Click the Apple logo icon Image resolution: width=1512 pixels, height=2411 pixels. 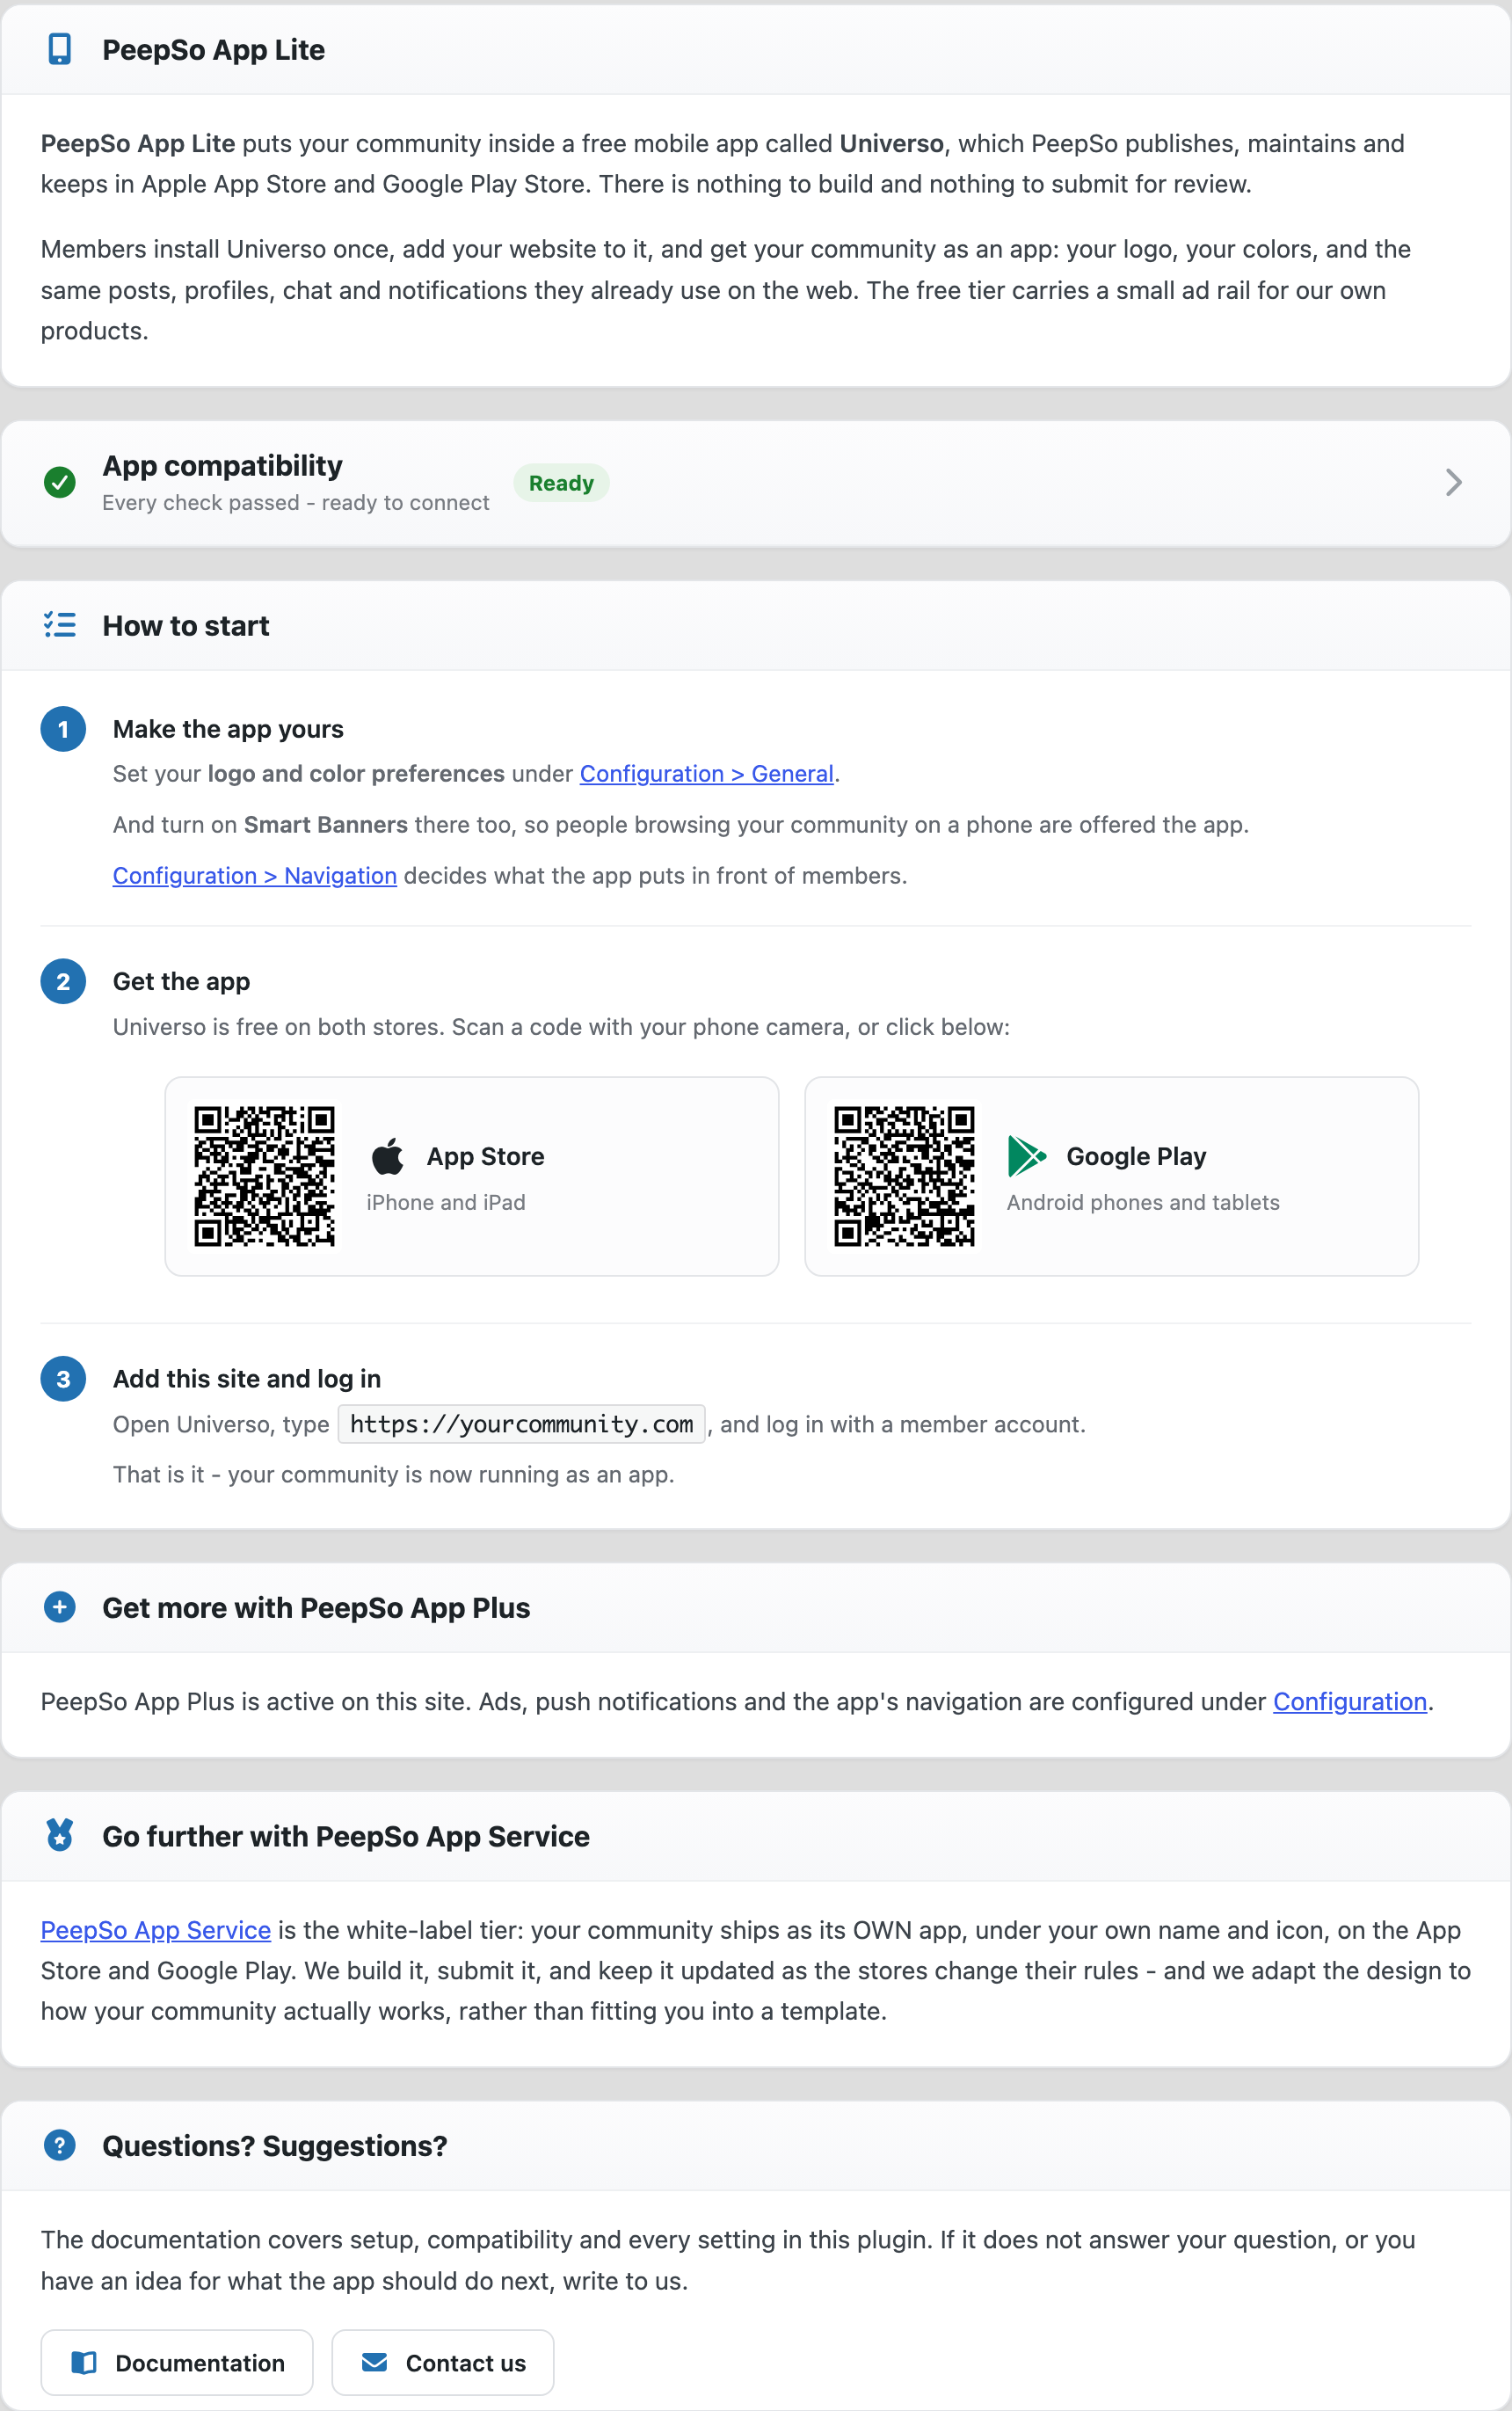387,1156
